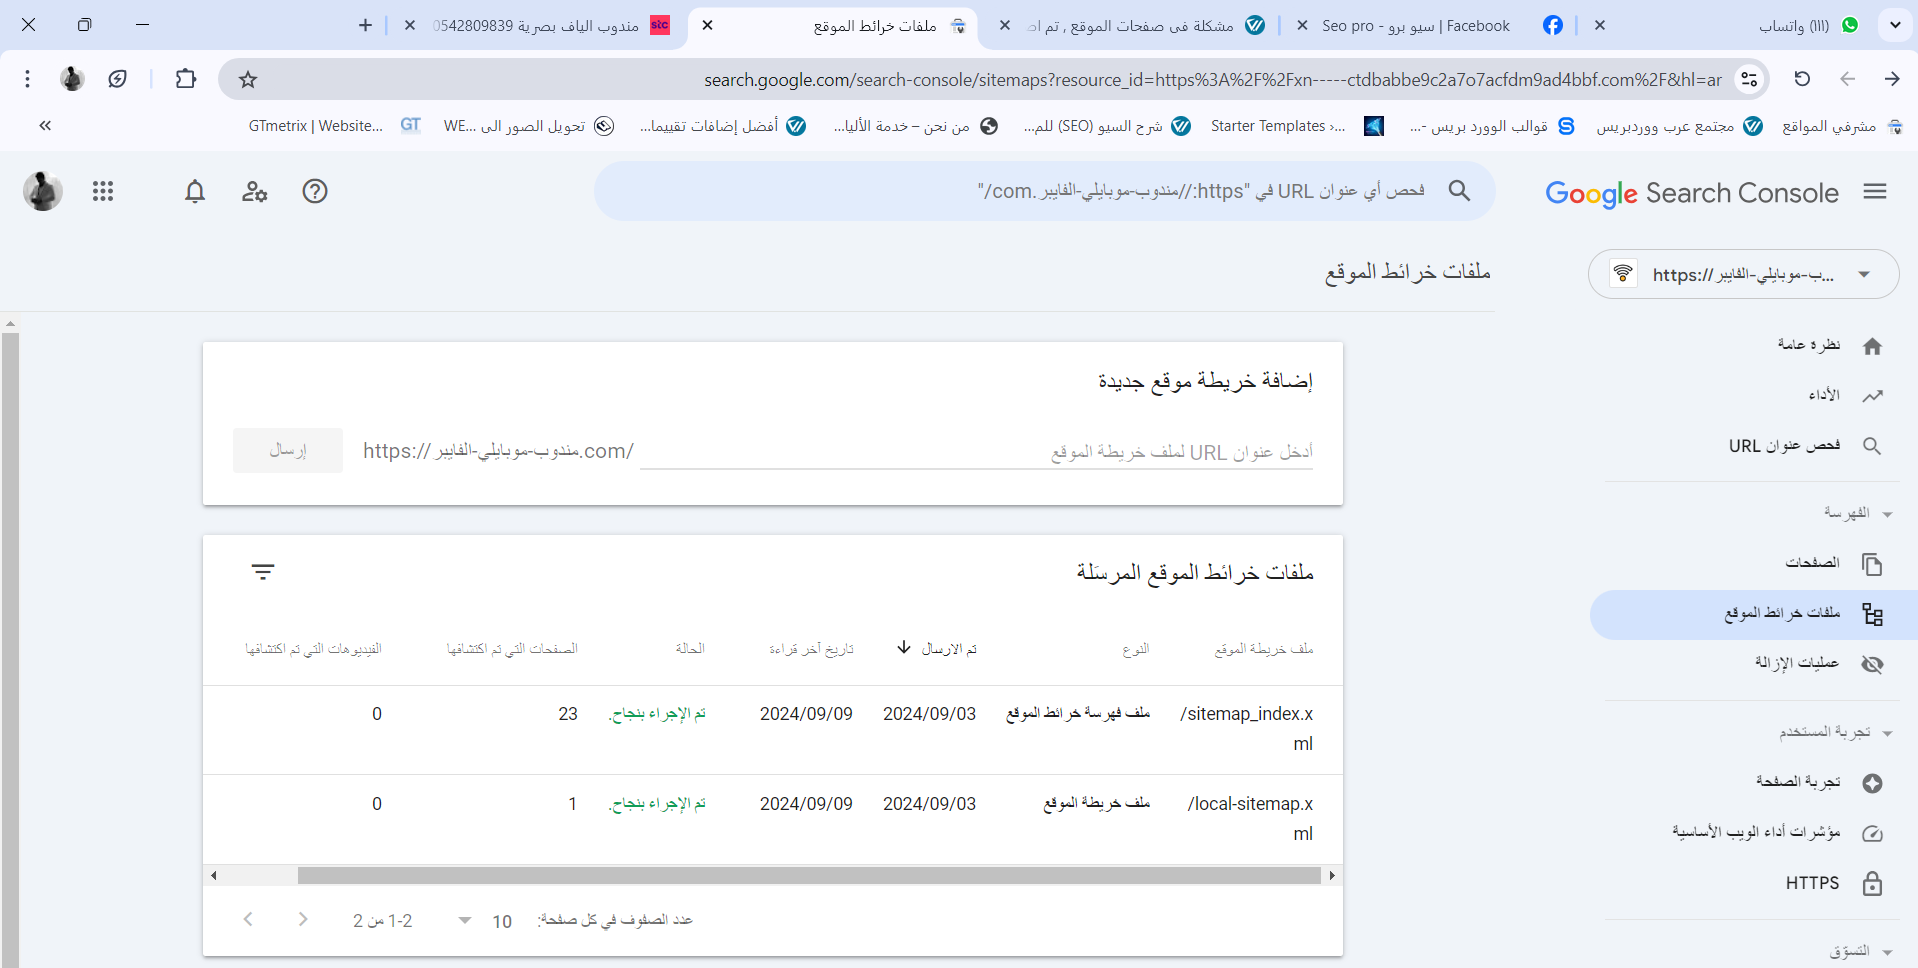The height and width of the screenshot is (968, 1918).
Task: Collapse the تجربة المستخدم sidebar section
Action: coord(1887,733)
